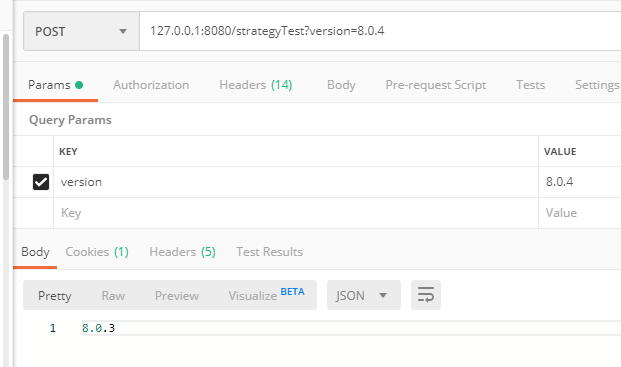621x367 pixels.
Task: Open the JSON format dropdown
Action: click(x=364, y=295)
